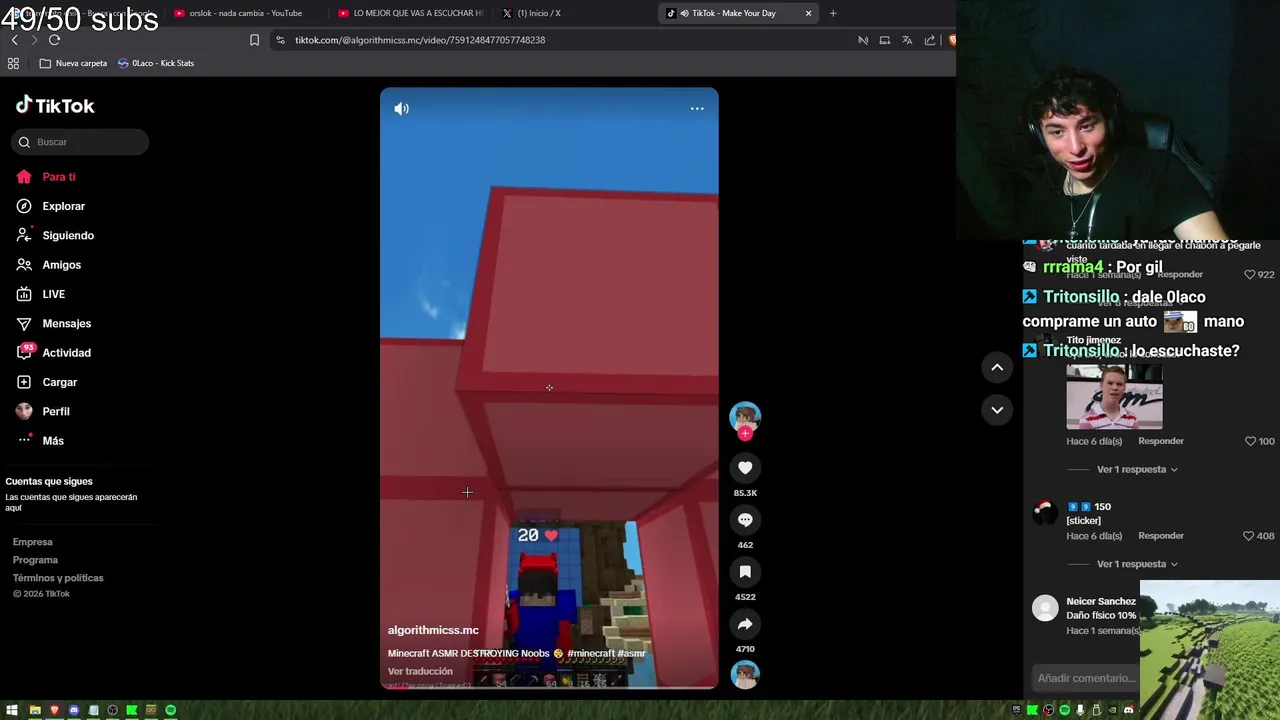Close the TikTok browser tab
This screenshot has width=1280, height=720.
click(808, 13)
